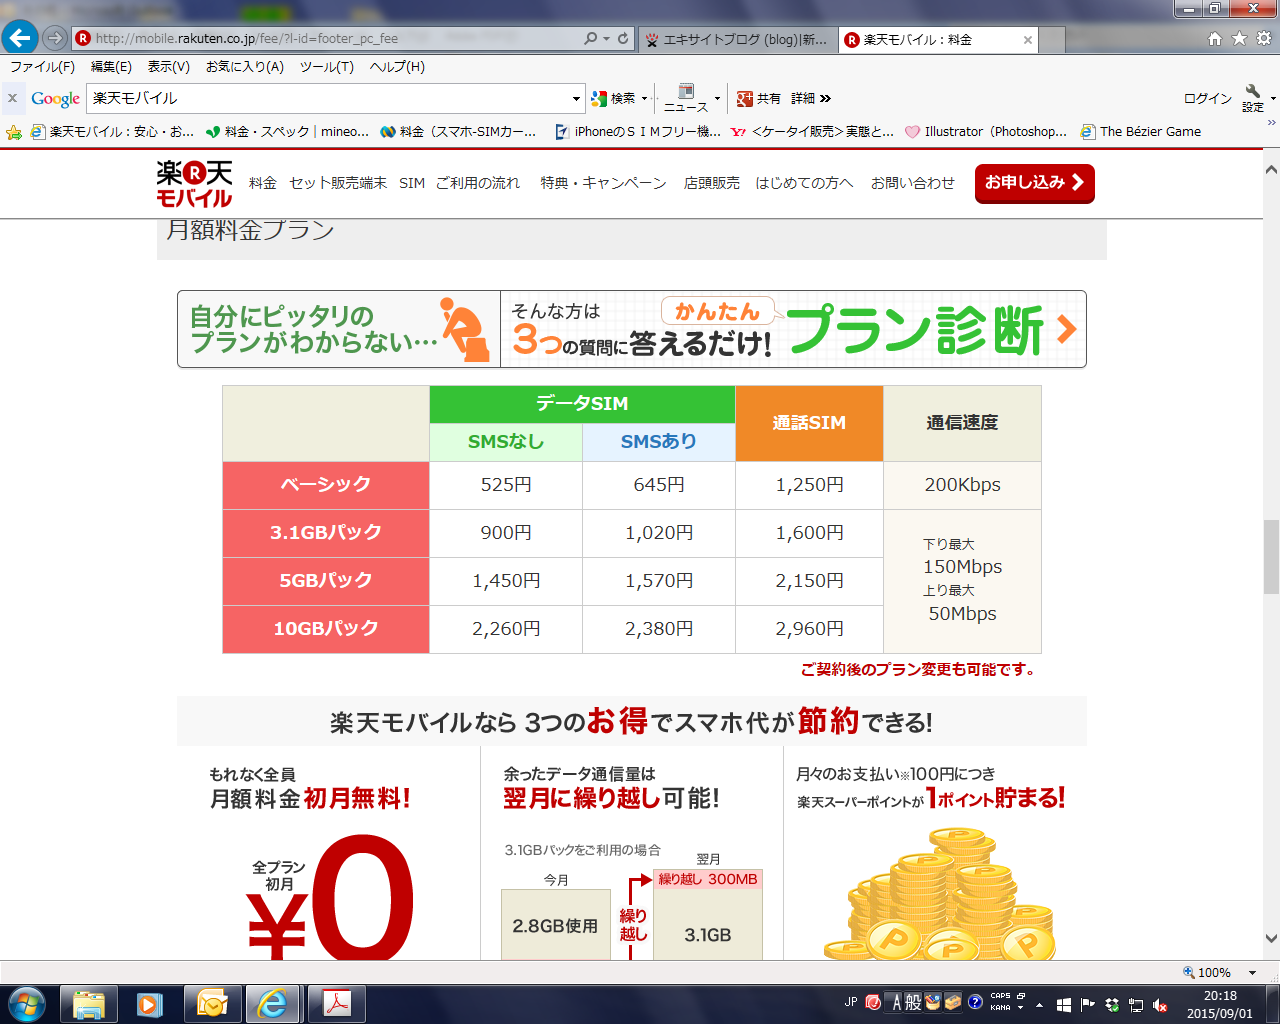The height and width of the screenshot is (1024, 1280).
Task: Show hidden tray icons arrow
Action: 1039,1004
